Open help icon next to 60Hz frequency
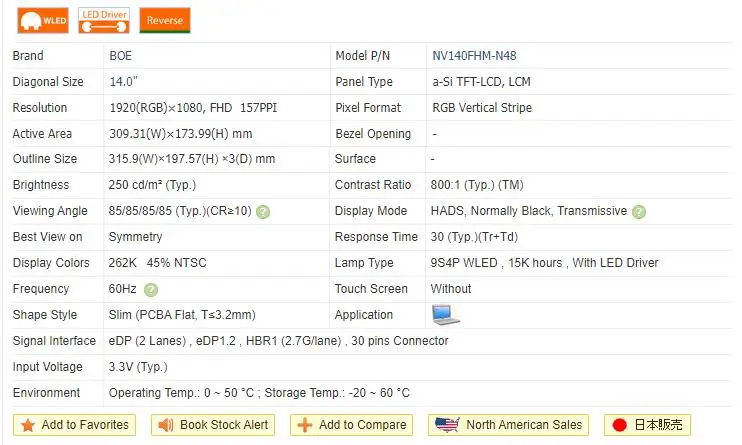This screenshot has width=742, height=445. point(151,289)
